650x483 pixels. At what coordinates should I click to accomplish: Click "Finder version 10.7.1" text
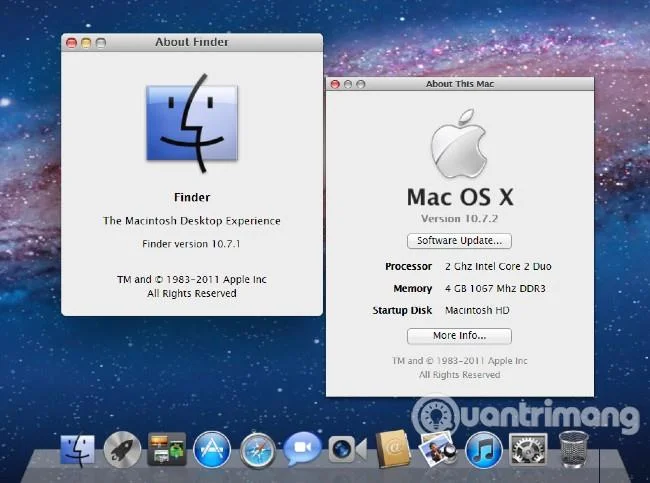pyautogui.click(x=191, y=244)
